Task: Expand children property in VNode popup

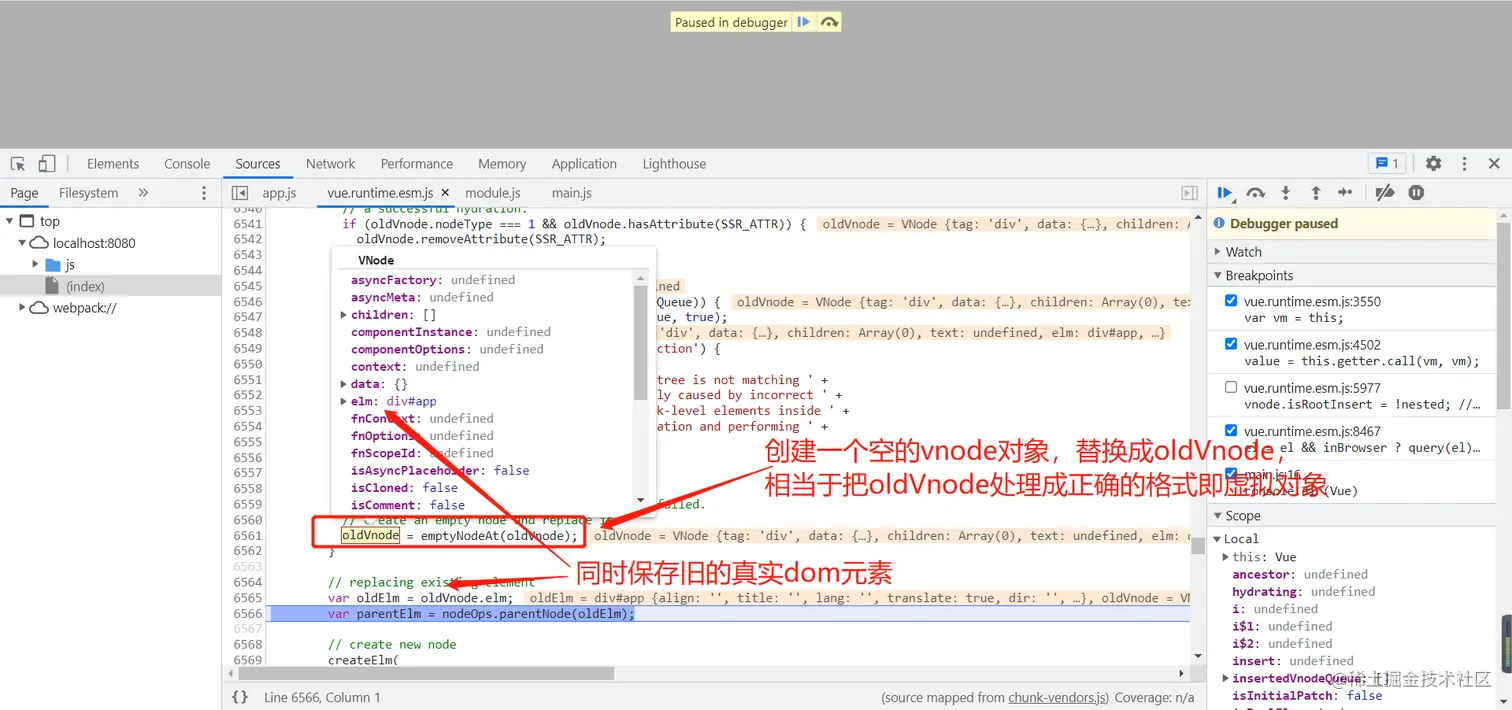Action: (x=343, y=315)
